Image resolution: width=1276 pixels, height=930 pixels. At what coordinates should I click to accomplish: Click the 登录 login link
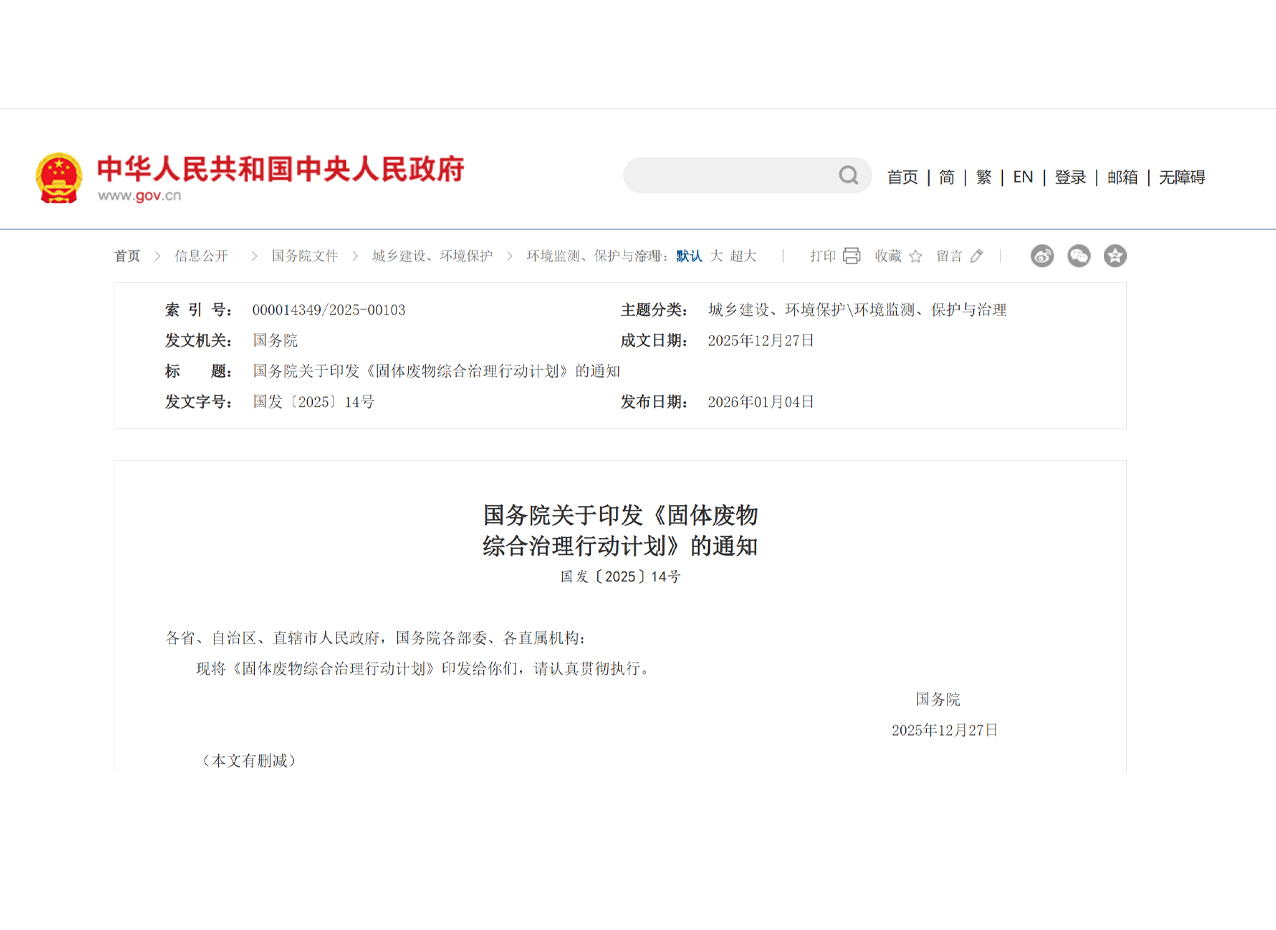click(1070, 177)
